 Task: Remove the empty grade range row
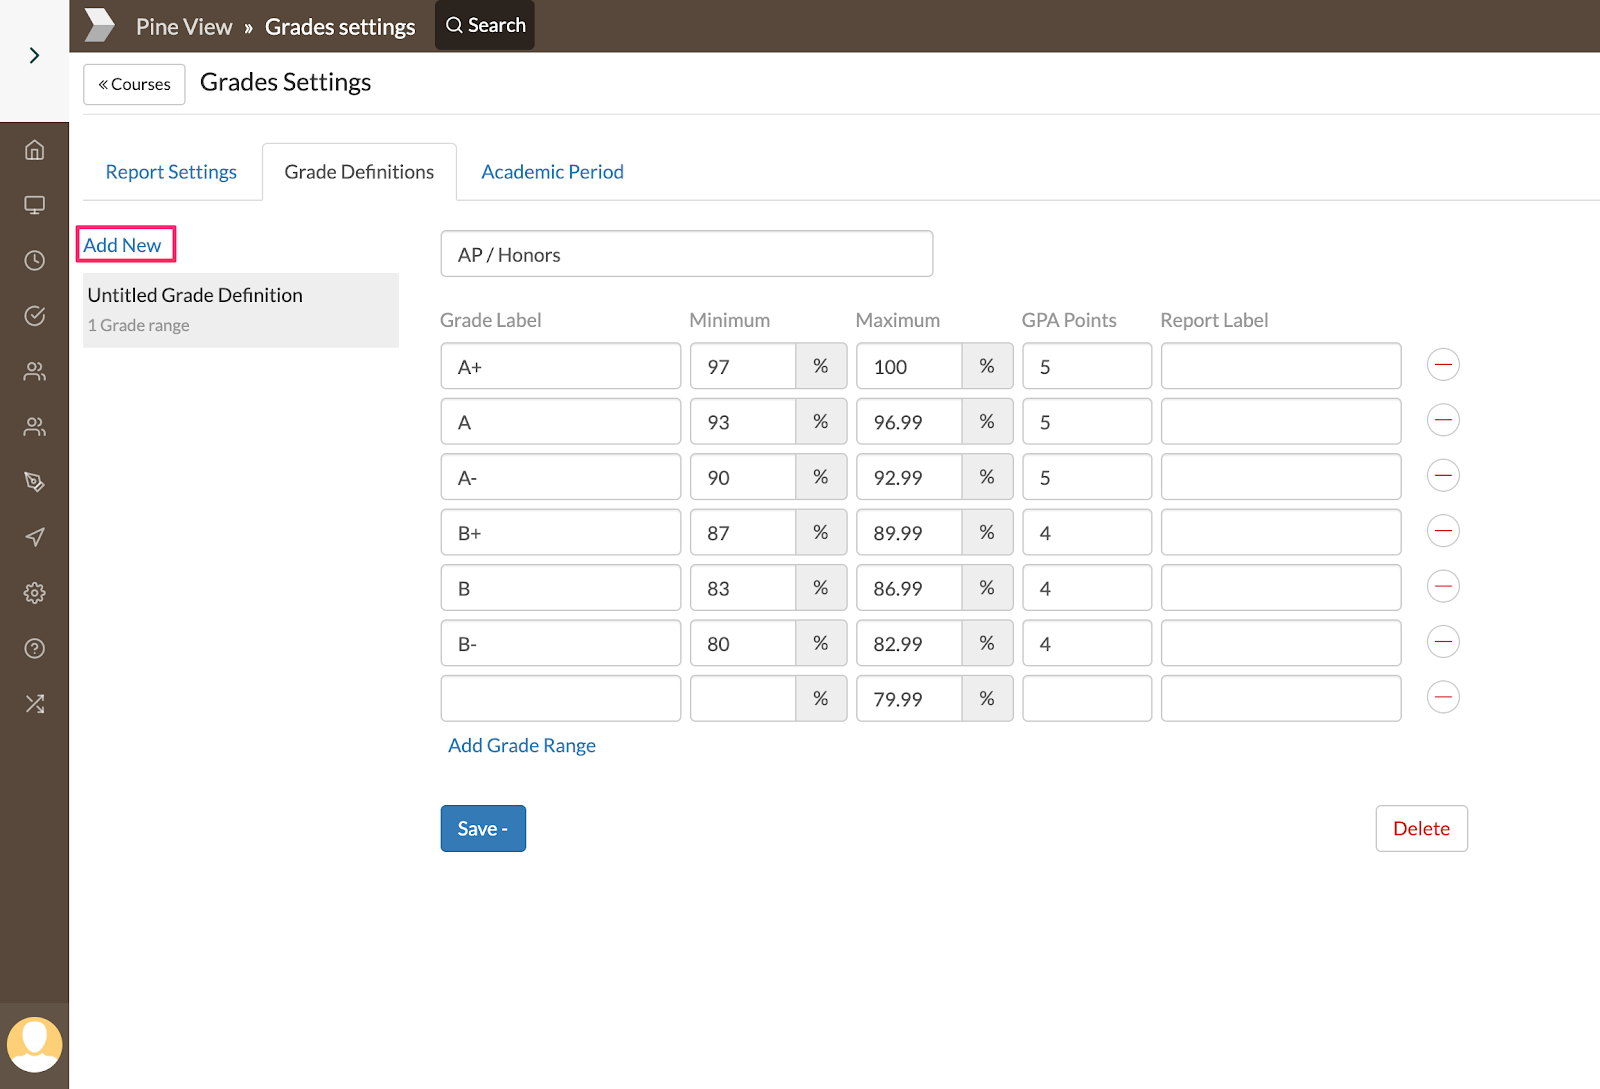[1443, 697]
